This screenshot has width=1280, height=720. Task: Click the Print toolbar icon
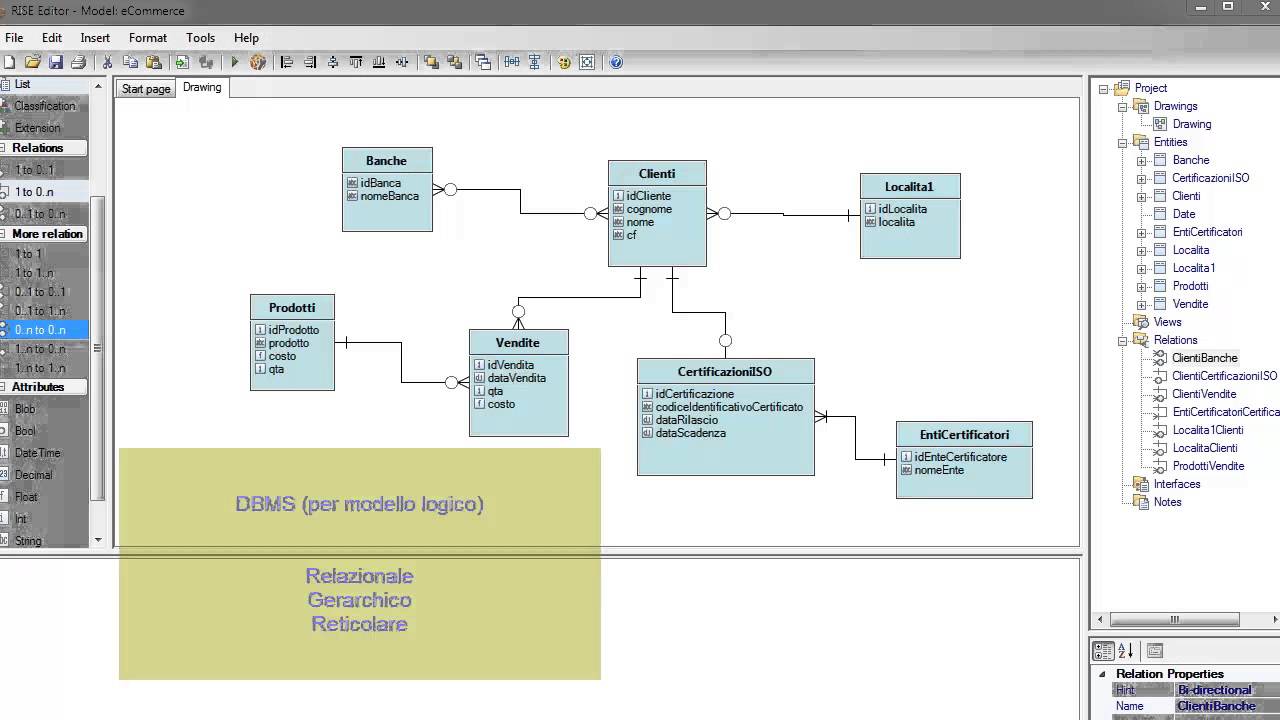coord(78,62)
